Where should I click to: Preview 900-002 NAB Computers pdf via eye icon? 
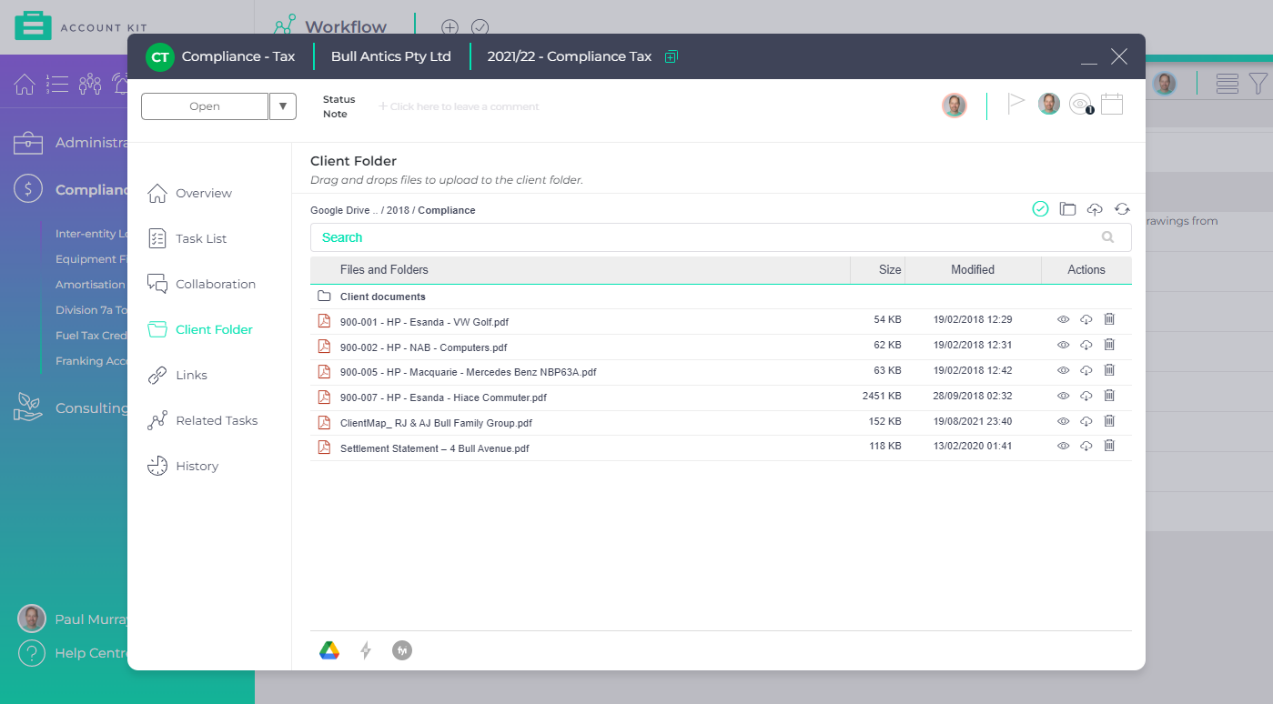(1063, 345)
